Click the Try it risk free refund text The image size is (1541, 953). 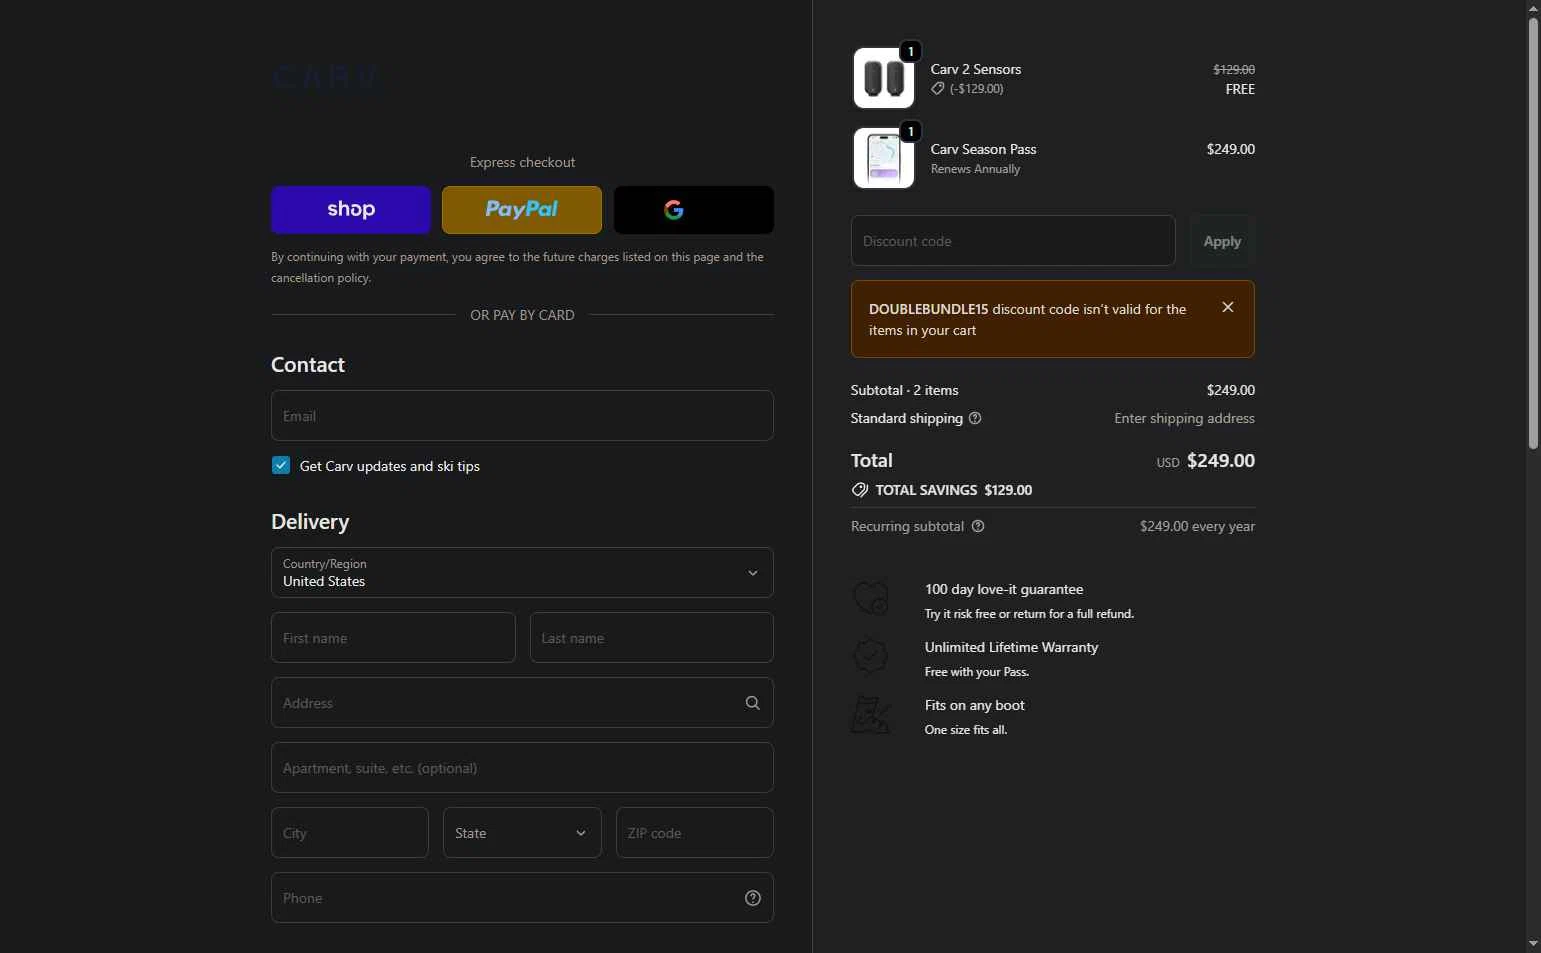[x=1029, y=614]
